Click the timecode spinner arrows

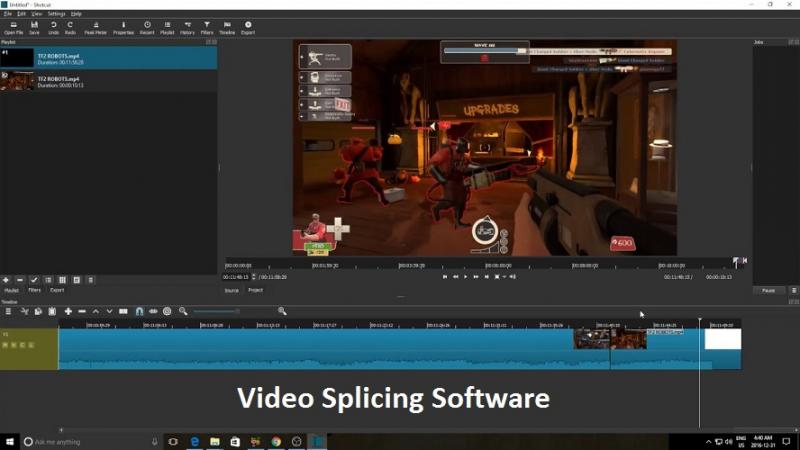coord(254,277)
